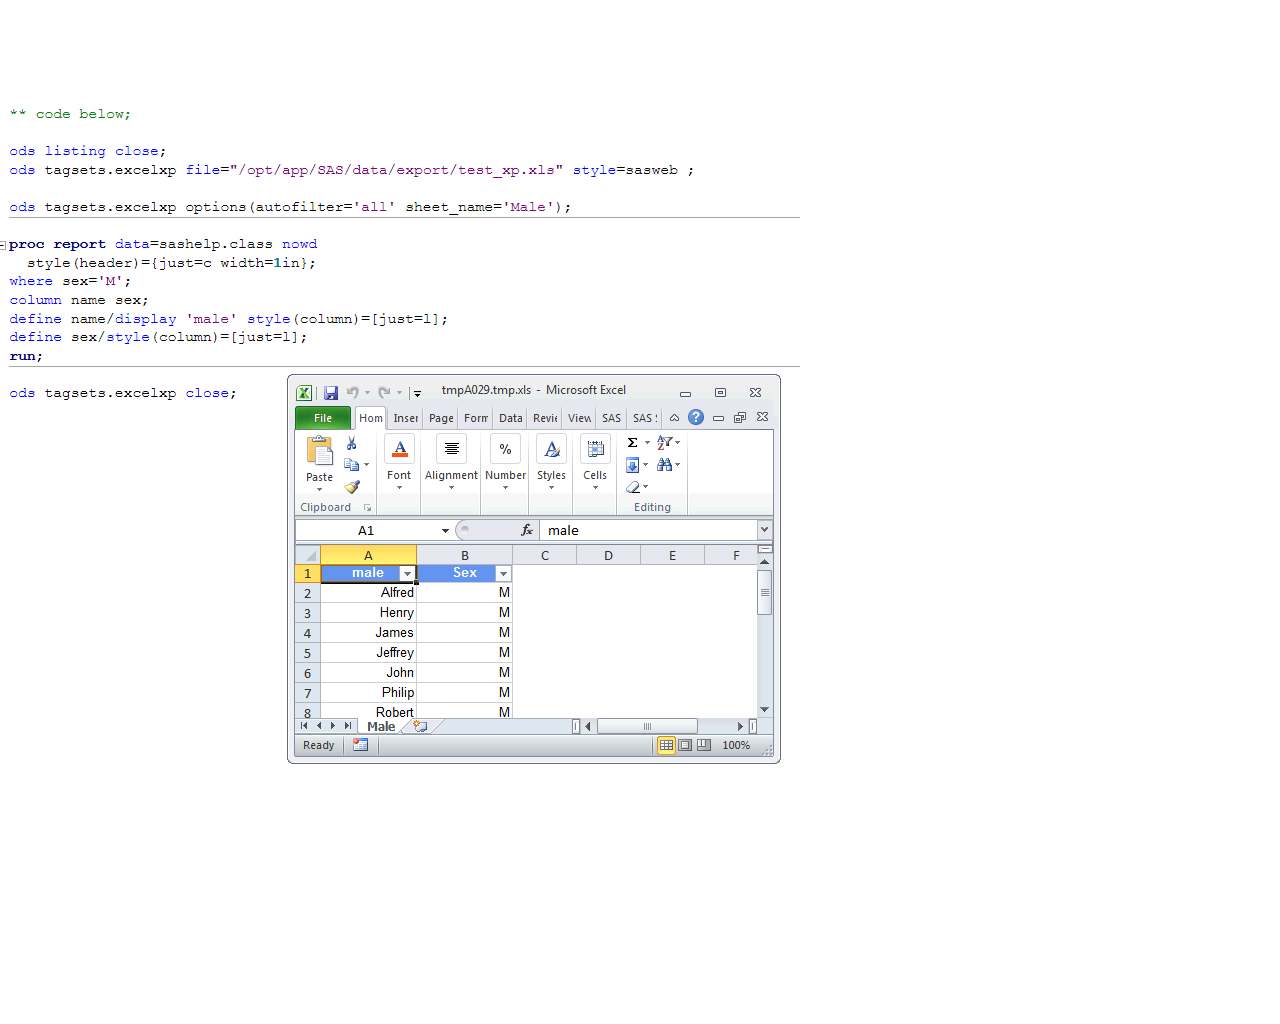The width and height of the screenshot is (1280, 1024).
Task: Expand the Name Box dropdown arrow
Action: click(445, 531)
